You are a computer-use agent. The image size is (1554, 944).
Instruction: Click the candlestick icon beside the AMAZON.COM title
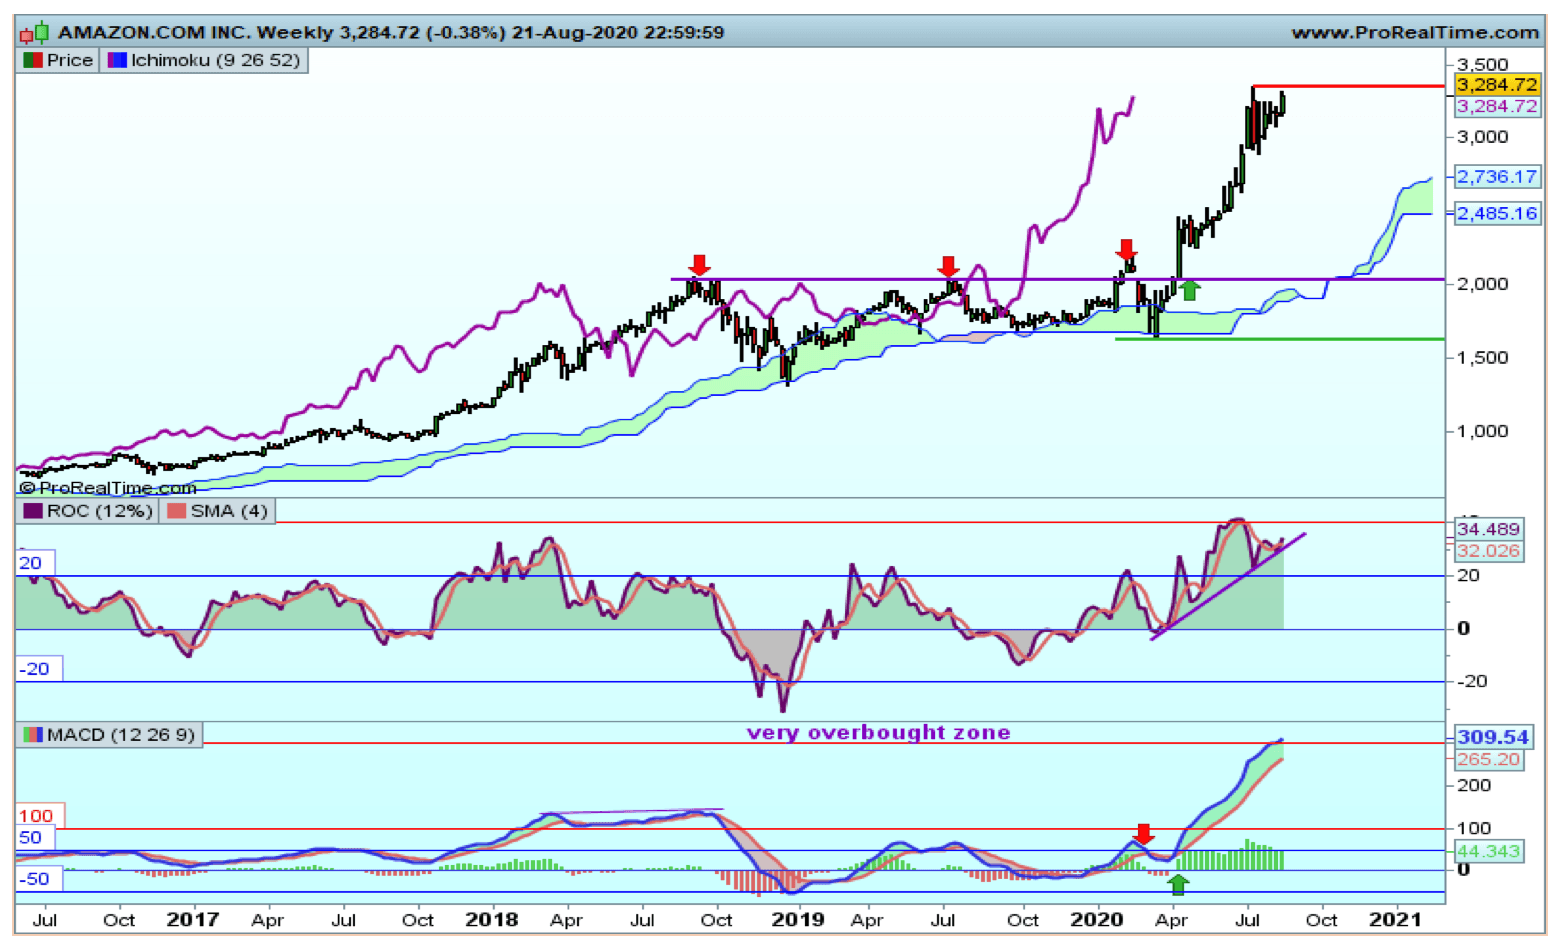point(33,32)
